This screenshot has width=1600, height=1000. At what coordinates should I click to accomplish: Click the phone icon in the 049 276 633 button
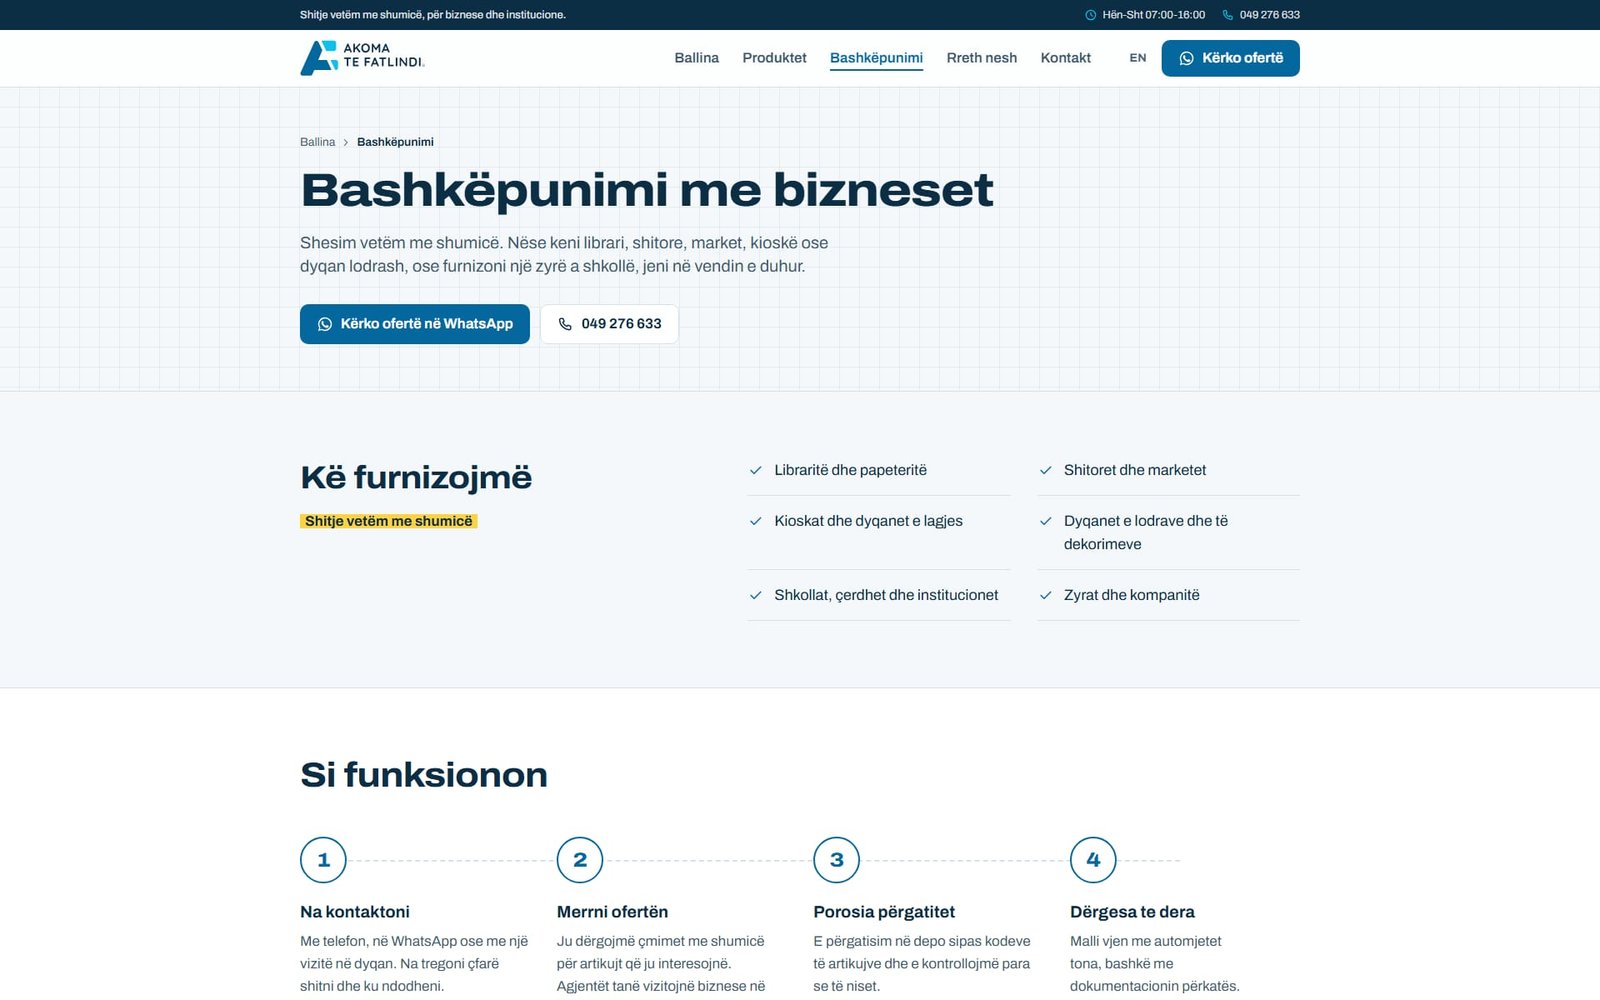pyautogui.click(x=565, y=324)
